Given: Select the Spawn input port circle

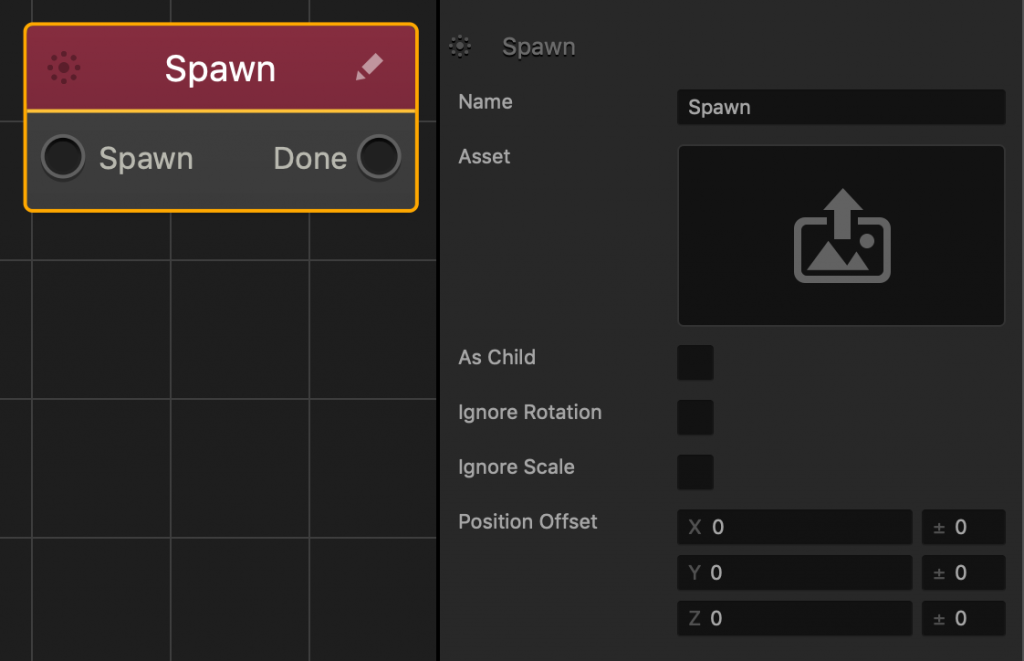Looking at the screenshot, I should click(62, 157).
